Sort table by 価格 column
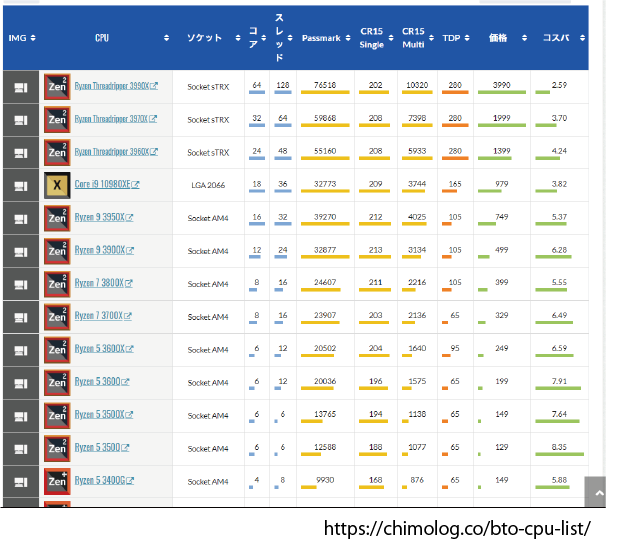 [x=524, y=38]
